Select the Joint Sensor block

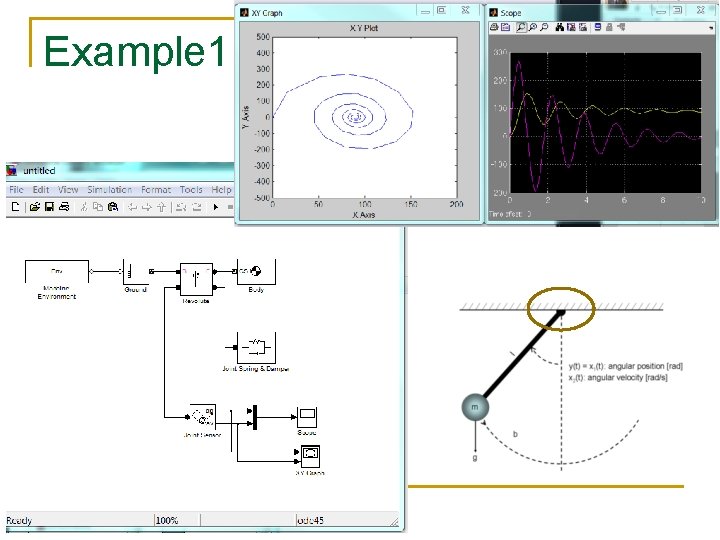tap(202, 417)
